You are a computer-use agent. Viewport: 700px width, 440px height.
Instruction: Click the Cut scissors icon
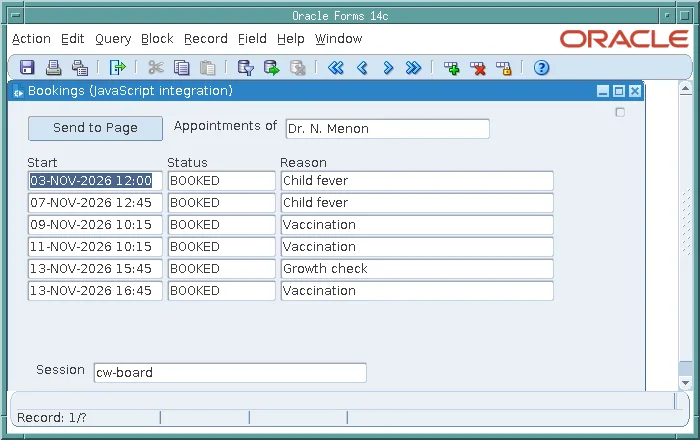156,68
